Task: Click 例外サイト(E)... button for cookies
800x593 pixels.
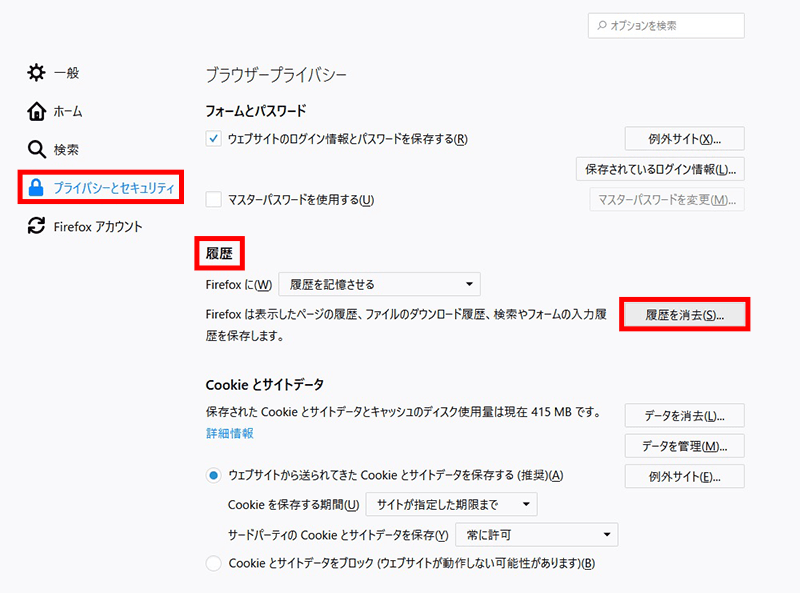Action: pyautogui.click(x=684, y=477)
